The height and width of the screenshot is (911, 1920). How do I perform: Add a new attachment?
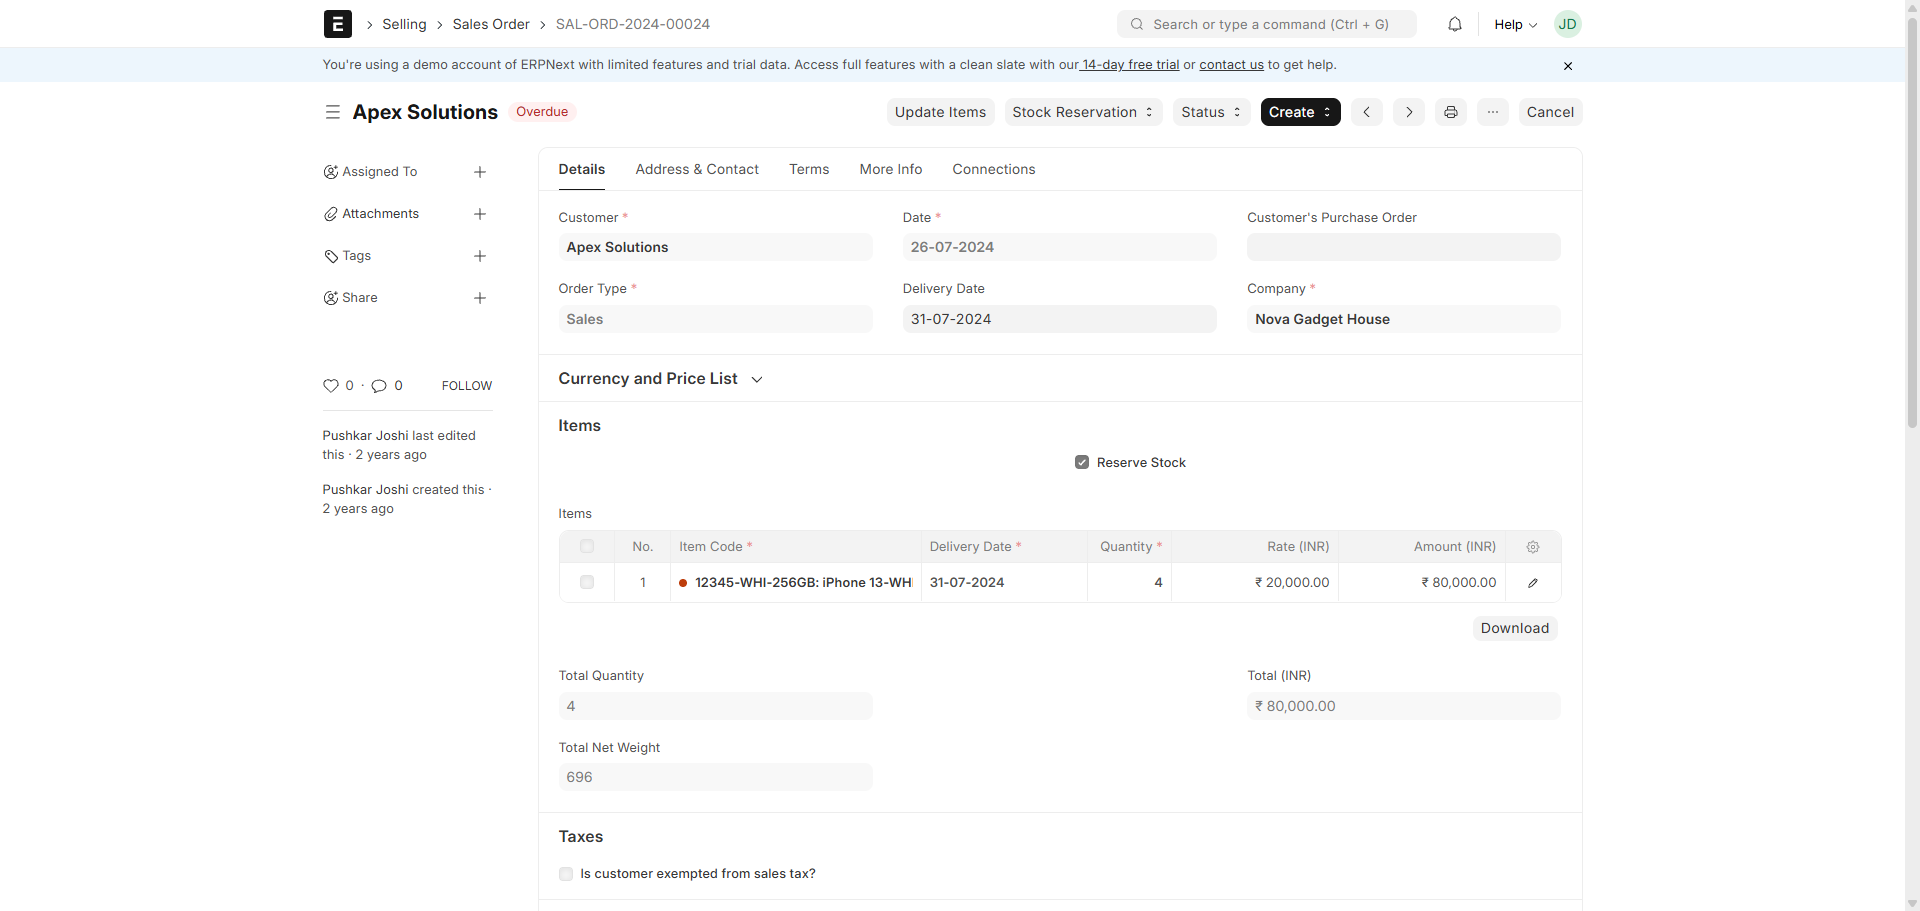[x=480, y=214]
